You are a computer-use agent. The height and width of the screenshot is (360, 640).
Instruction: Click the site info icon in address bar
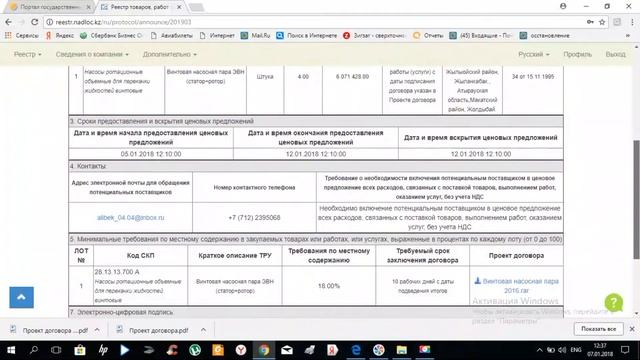pos(49,22)
